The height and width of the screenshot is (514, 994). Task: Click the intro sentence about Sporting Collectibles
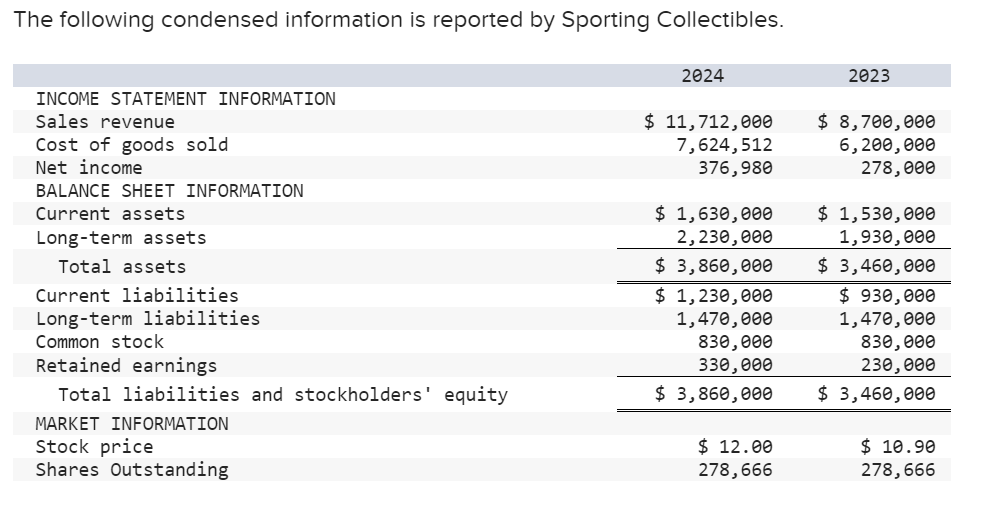(x=399, y=20)
